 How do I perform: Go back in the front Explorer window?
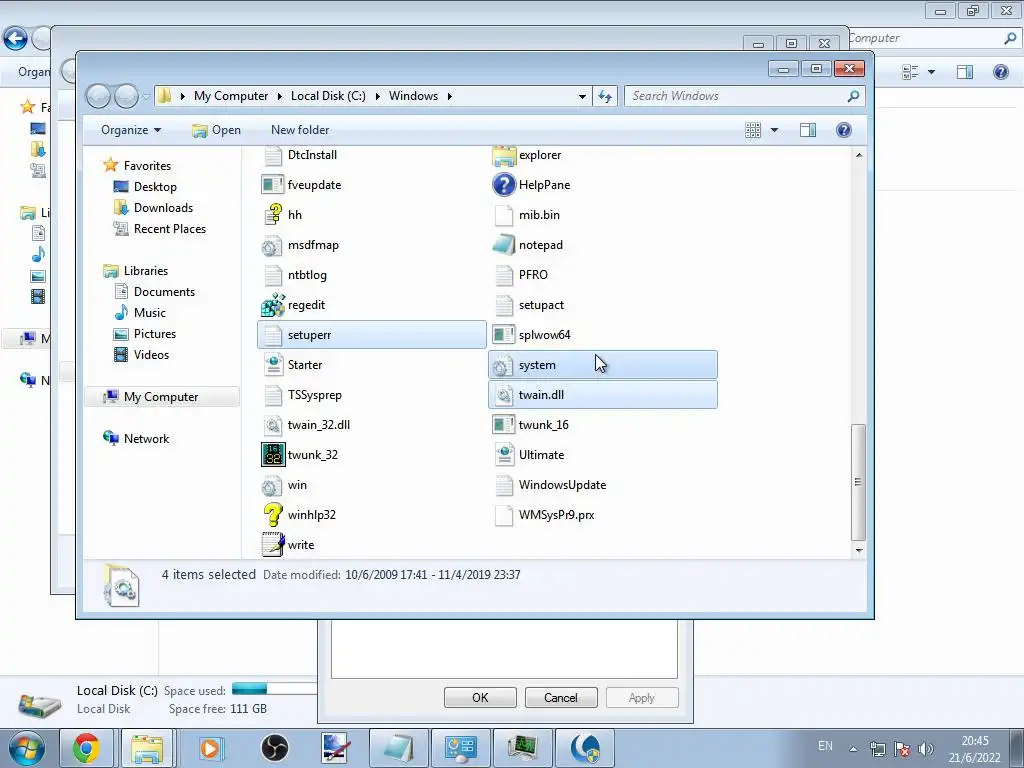99,97
